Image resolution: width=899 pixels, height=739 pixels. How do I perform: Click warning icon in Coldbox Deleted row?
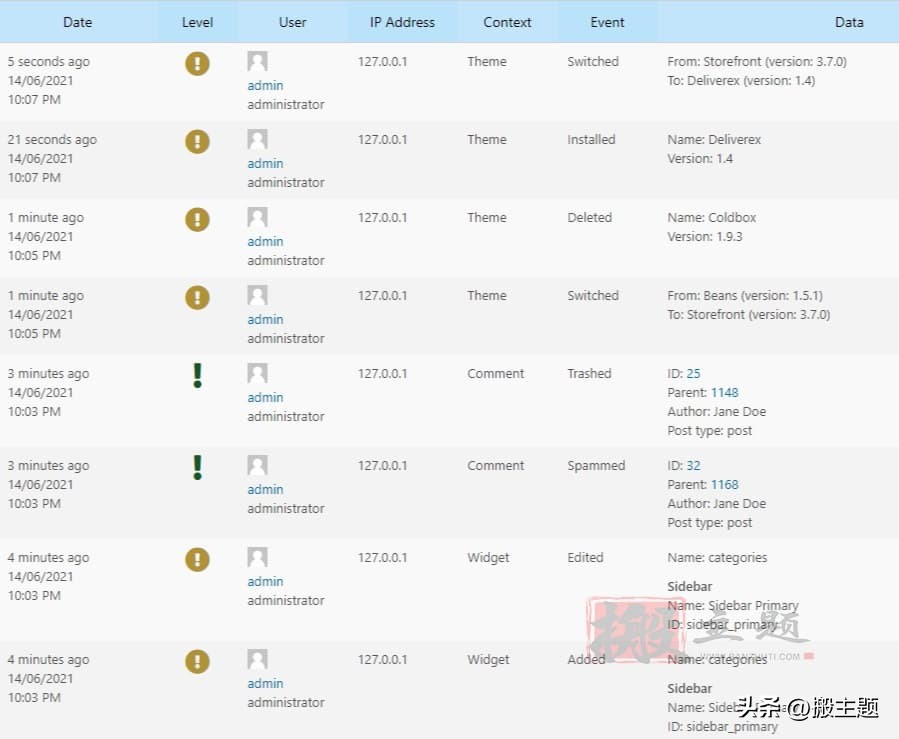pyautogui.click(x=197, y=220)
